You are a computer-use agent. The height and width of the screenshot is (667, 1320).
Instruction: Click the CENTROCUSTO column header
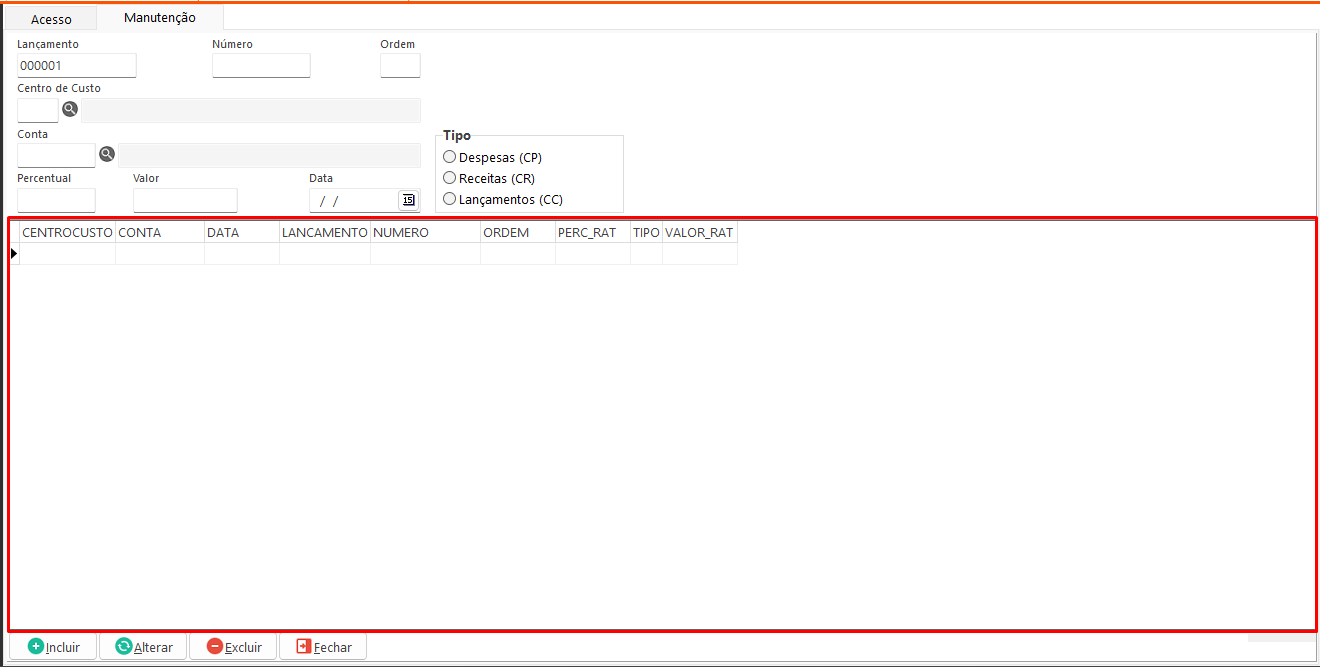click(67, 232)
